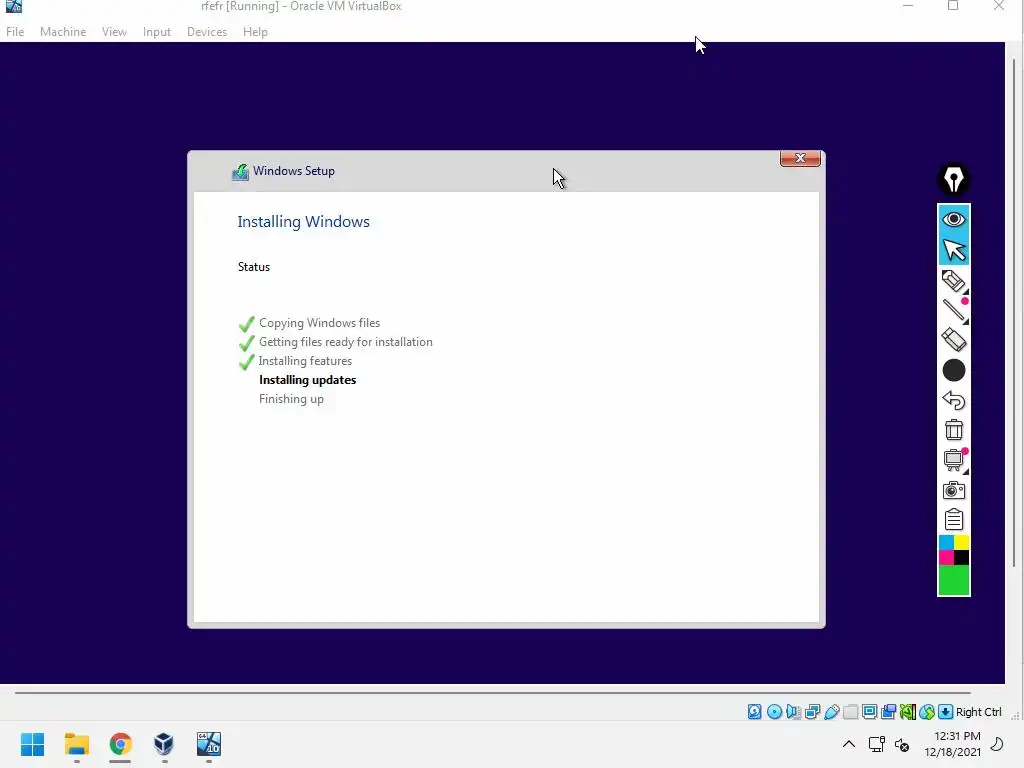
Task: Click the Installing features status line
Action: (305, 360)
